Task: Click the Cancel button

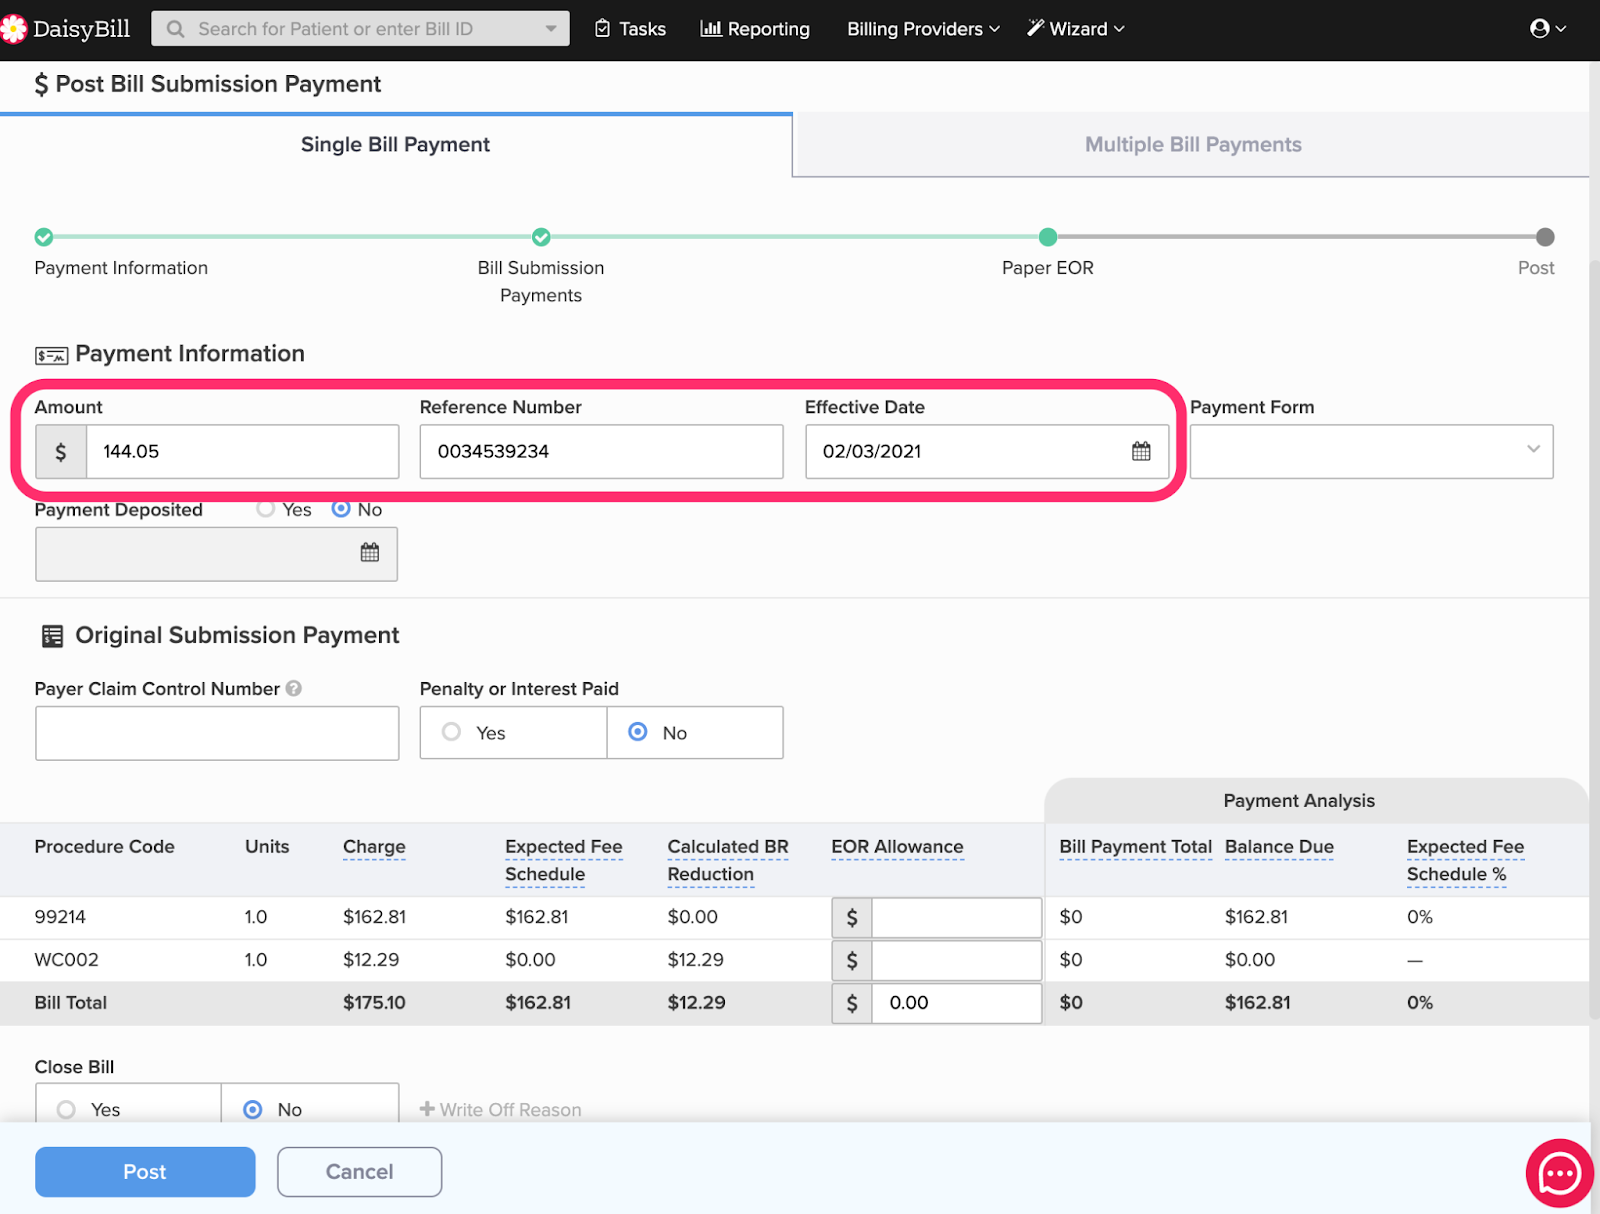Action: (359, 1171)
